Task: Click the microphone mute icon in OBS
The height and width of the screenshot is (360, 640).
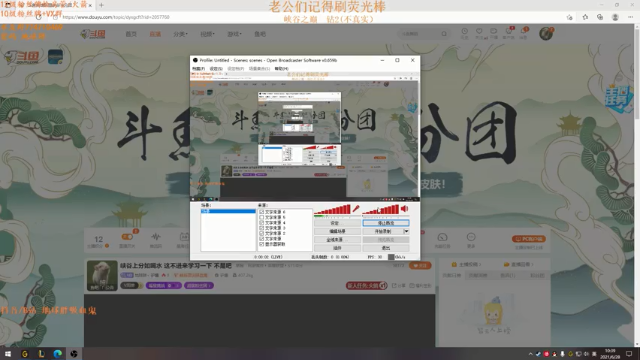Action: [x=356, y=209]
